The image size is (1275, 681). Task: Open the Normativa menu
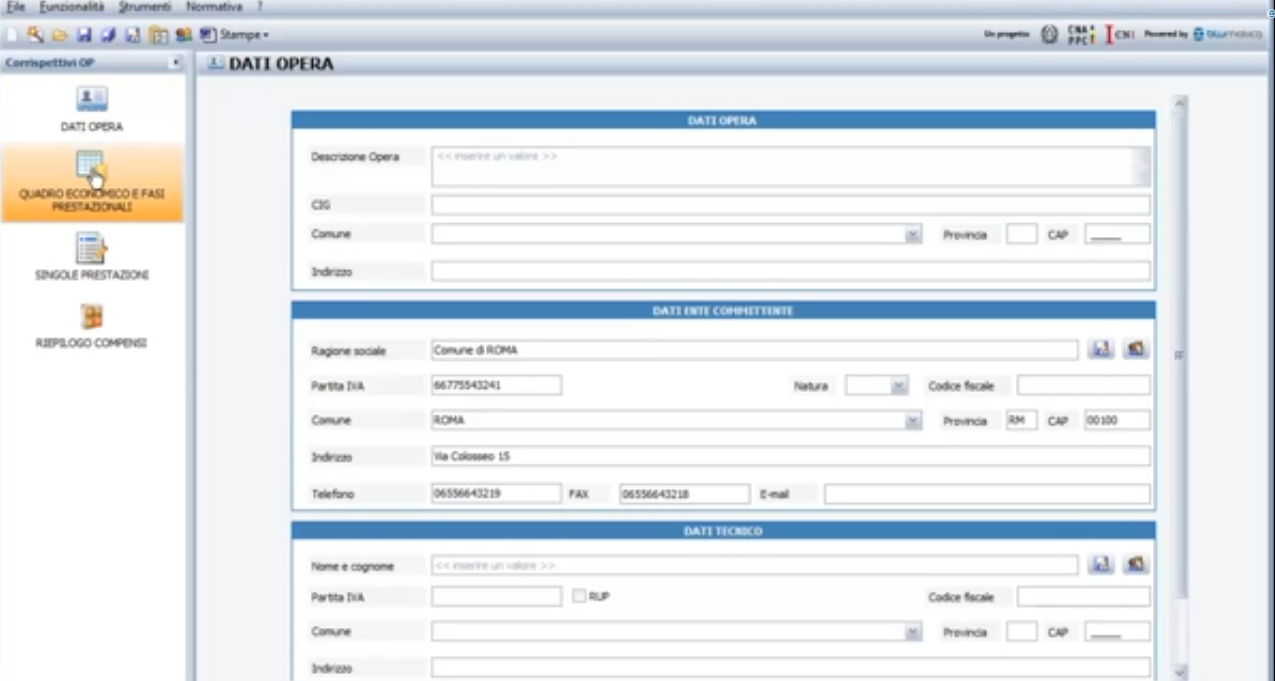213,7
